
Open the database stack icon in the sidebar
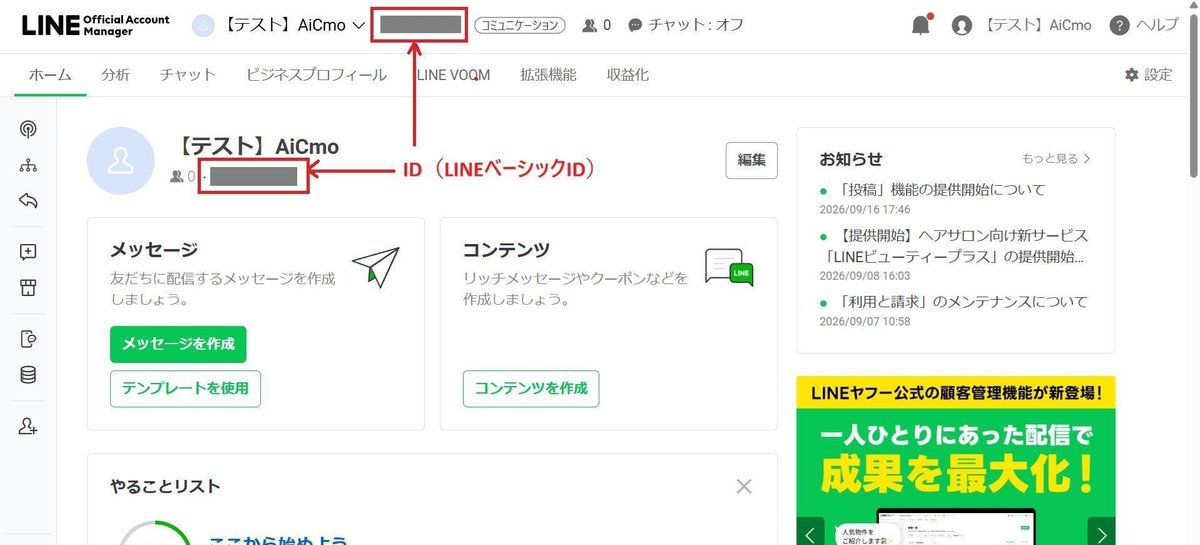click(28, 375)
